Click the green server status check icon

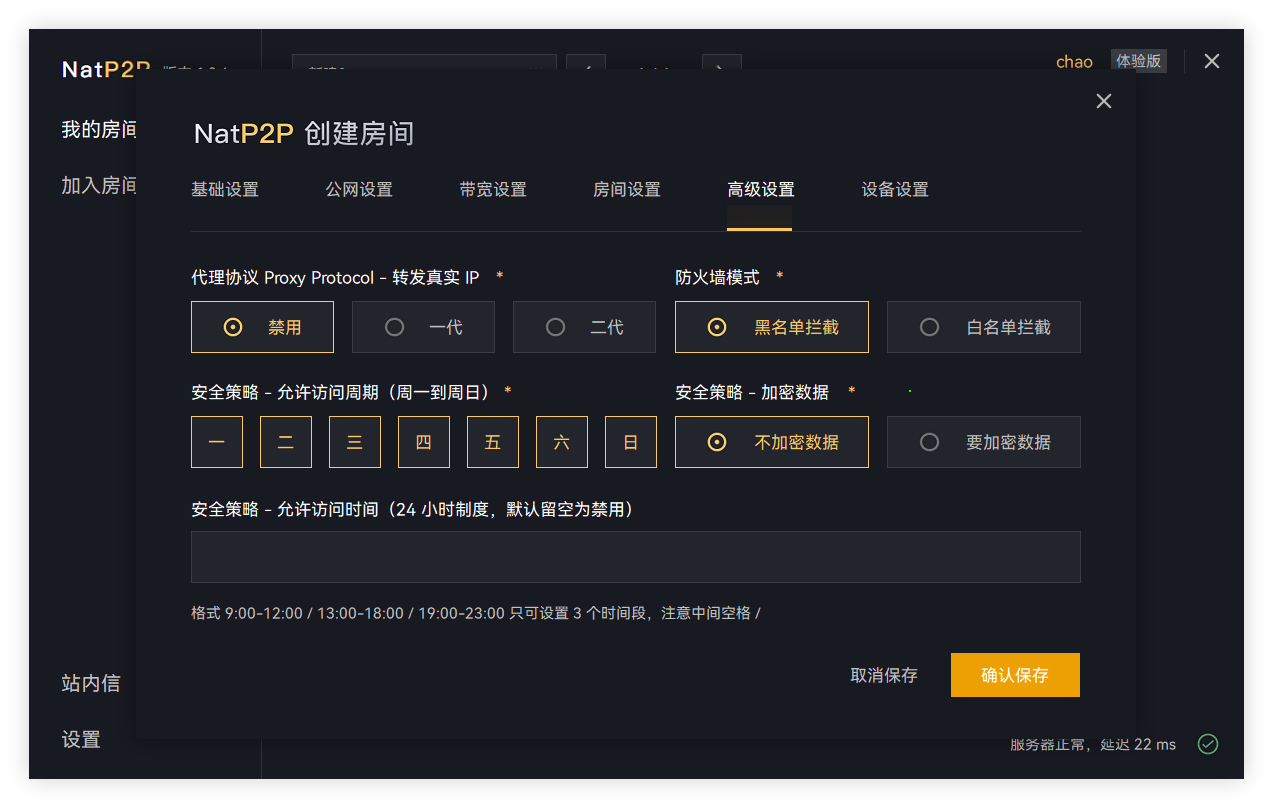click(x=1208, y=744)
